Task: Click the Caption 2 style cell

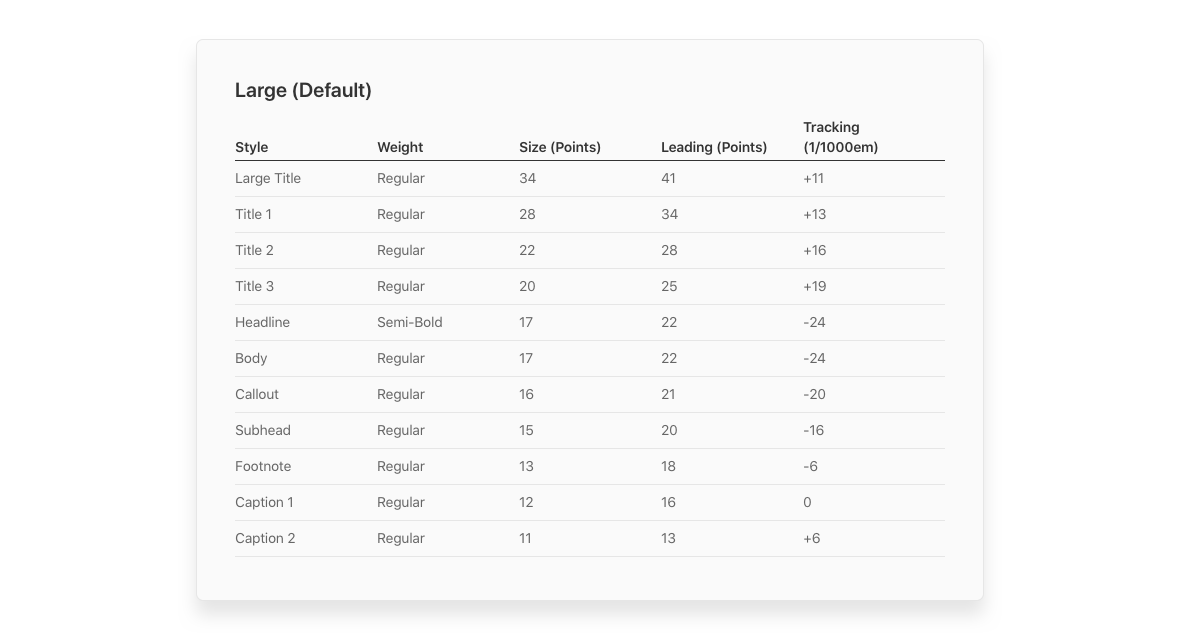Action: (x=265, y=538)
